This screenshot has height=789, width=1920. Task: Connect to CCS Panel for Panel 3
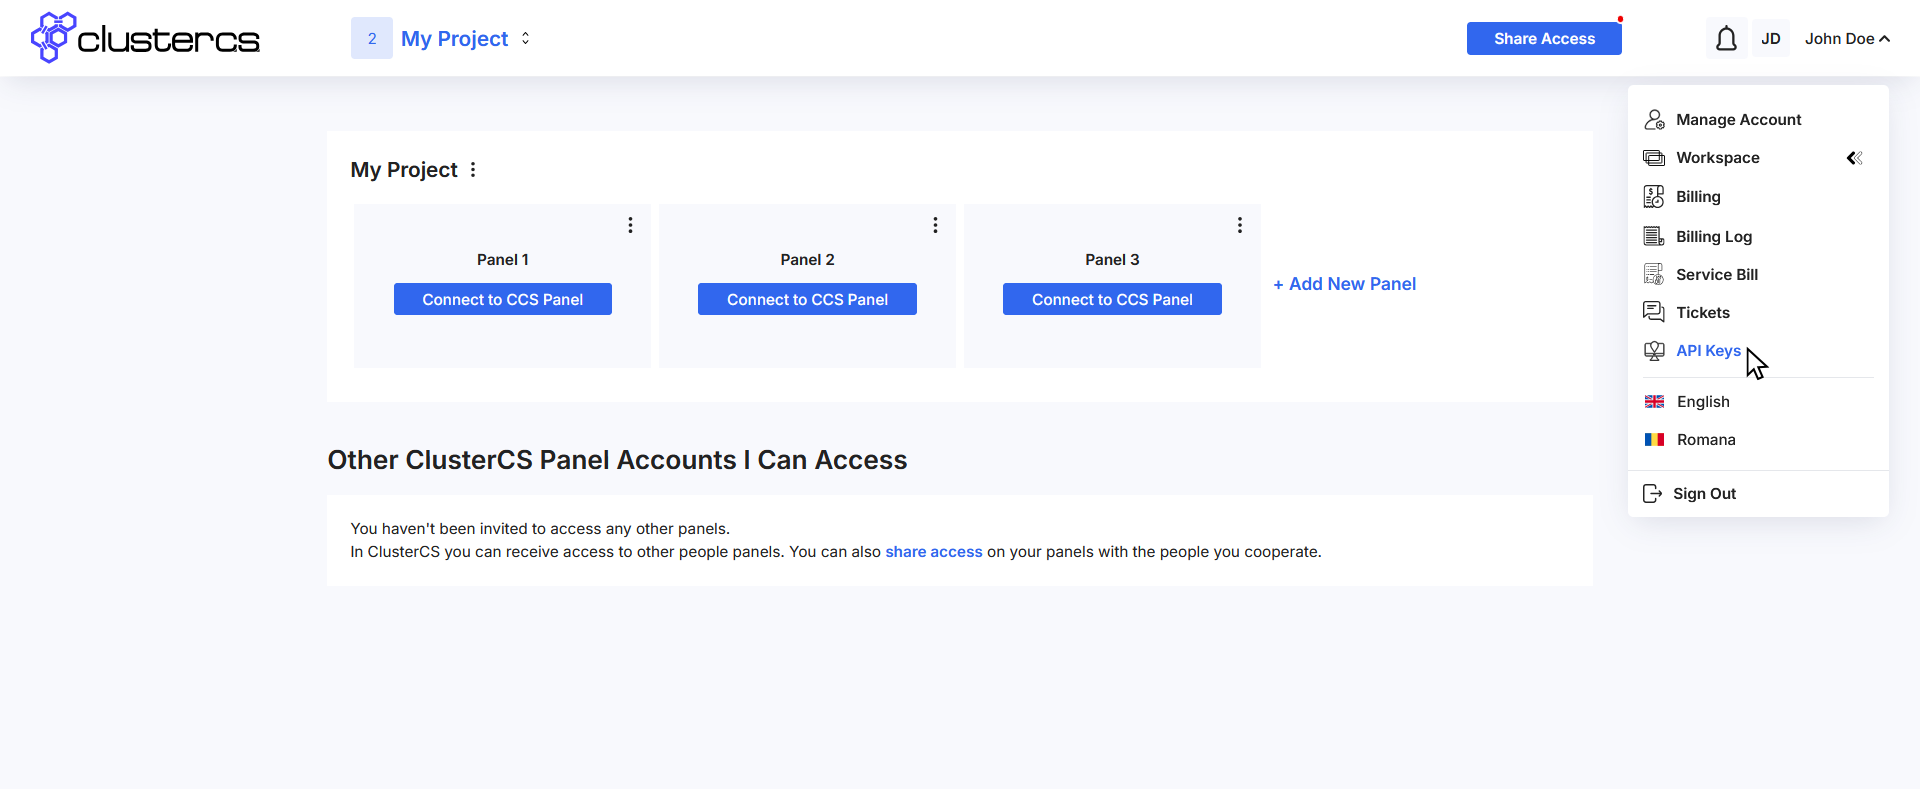pyautogui.click(x=1112, y=299)
